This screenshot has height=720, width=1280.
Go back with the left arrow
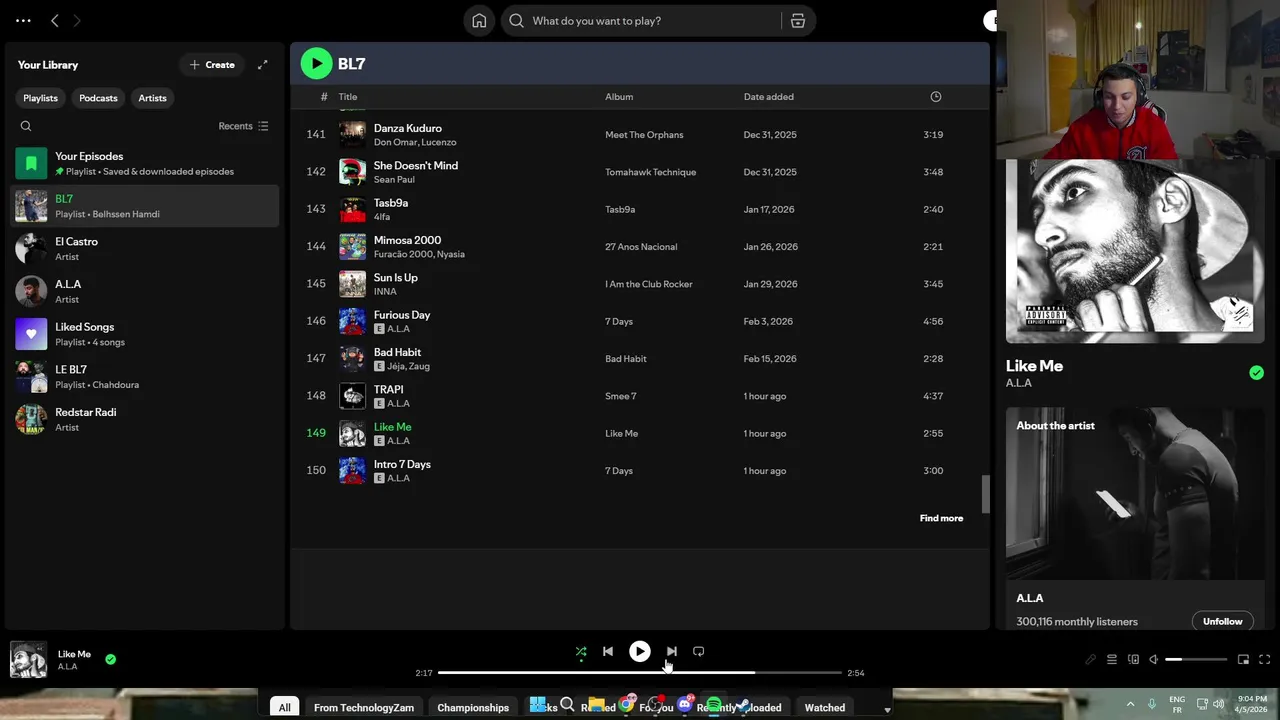pyautogui.click(x=55, y=20)
